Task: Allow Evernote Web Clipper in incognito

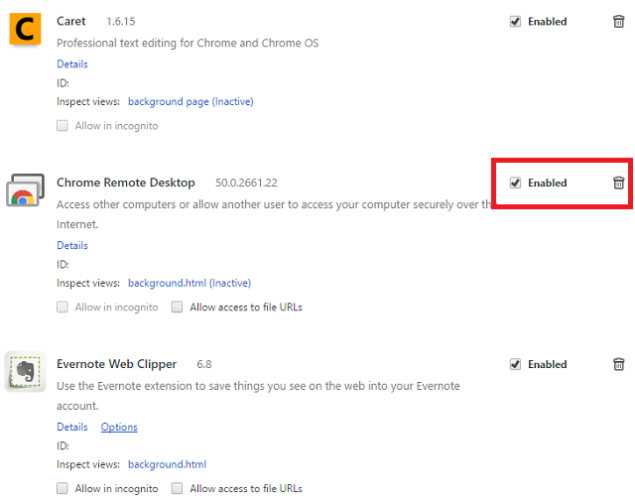Action: [63, 489]
